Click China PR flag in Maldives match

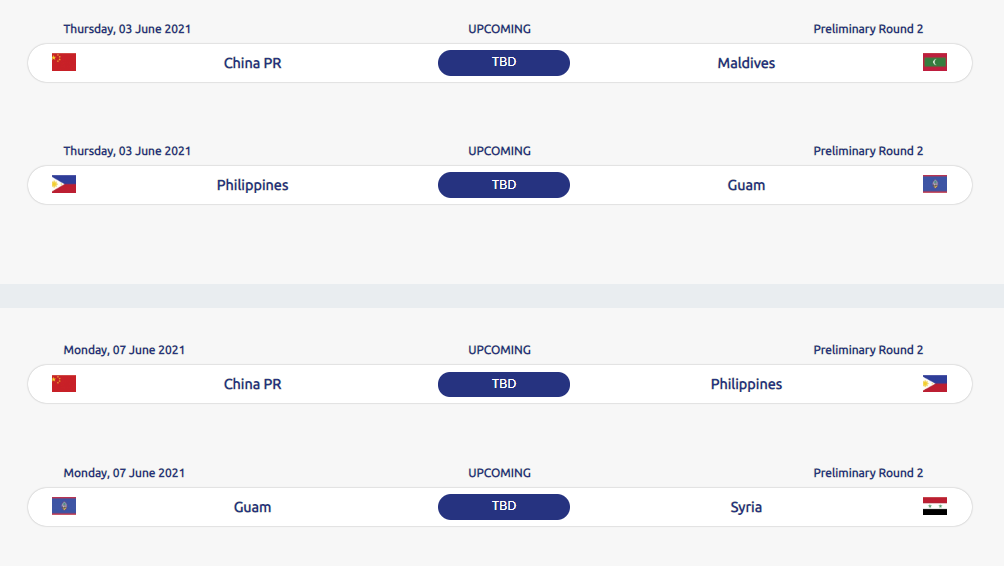tap(64, 62)
